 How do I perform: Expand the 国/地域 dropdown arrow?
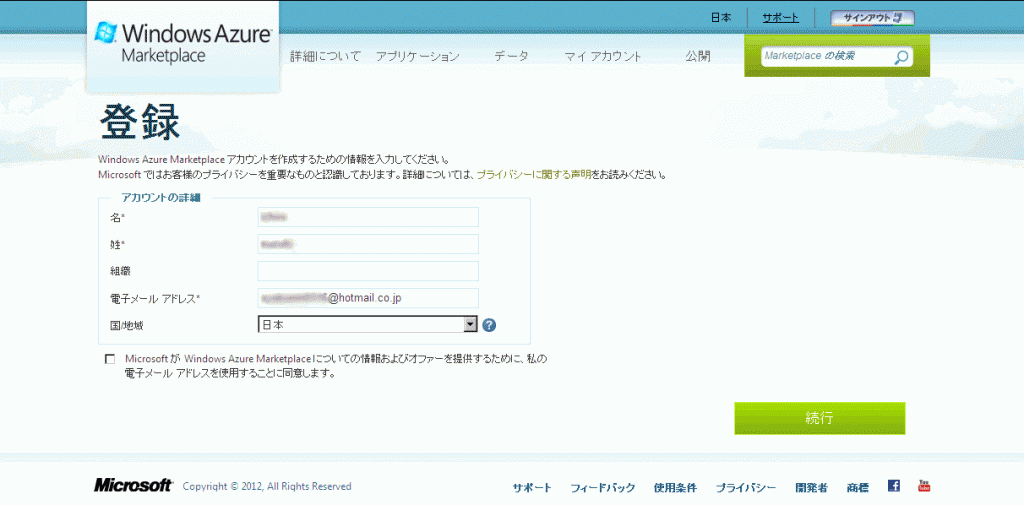coord(470,324)
